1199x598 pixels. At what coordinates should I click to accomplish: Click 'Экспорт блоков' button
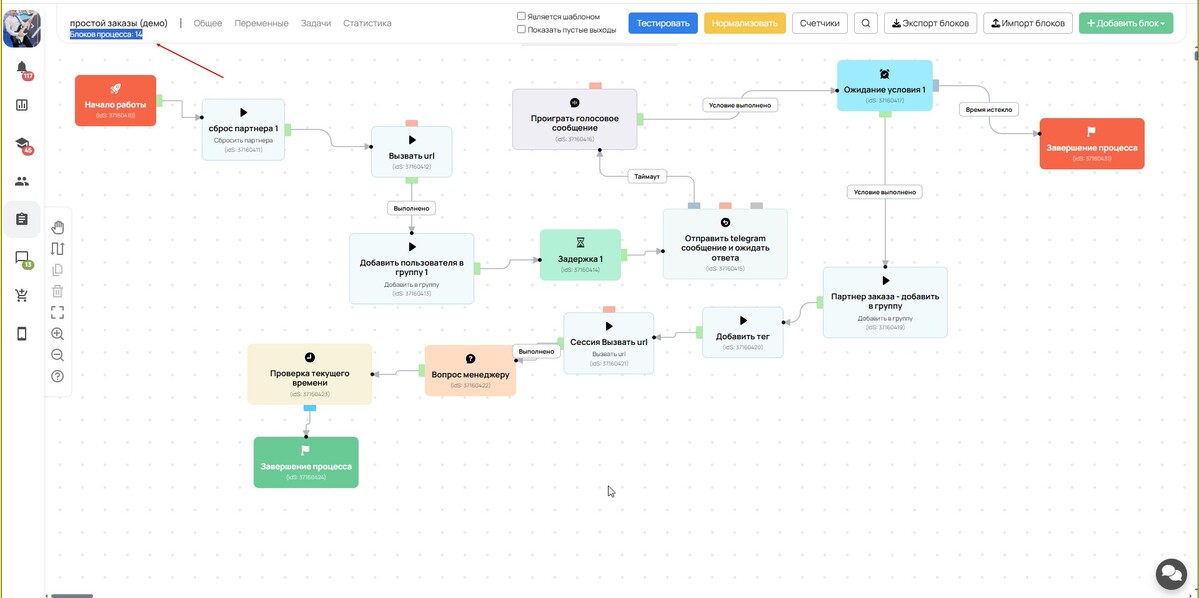930,23
